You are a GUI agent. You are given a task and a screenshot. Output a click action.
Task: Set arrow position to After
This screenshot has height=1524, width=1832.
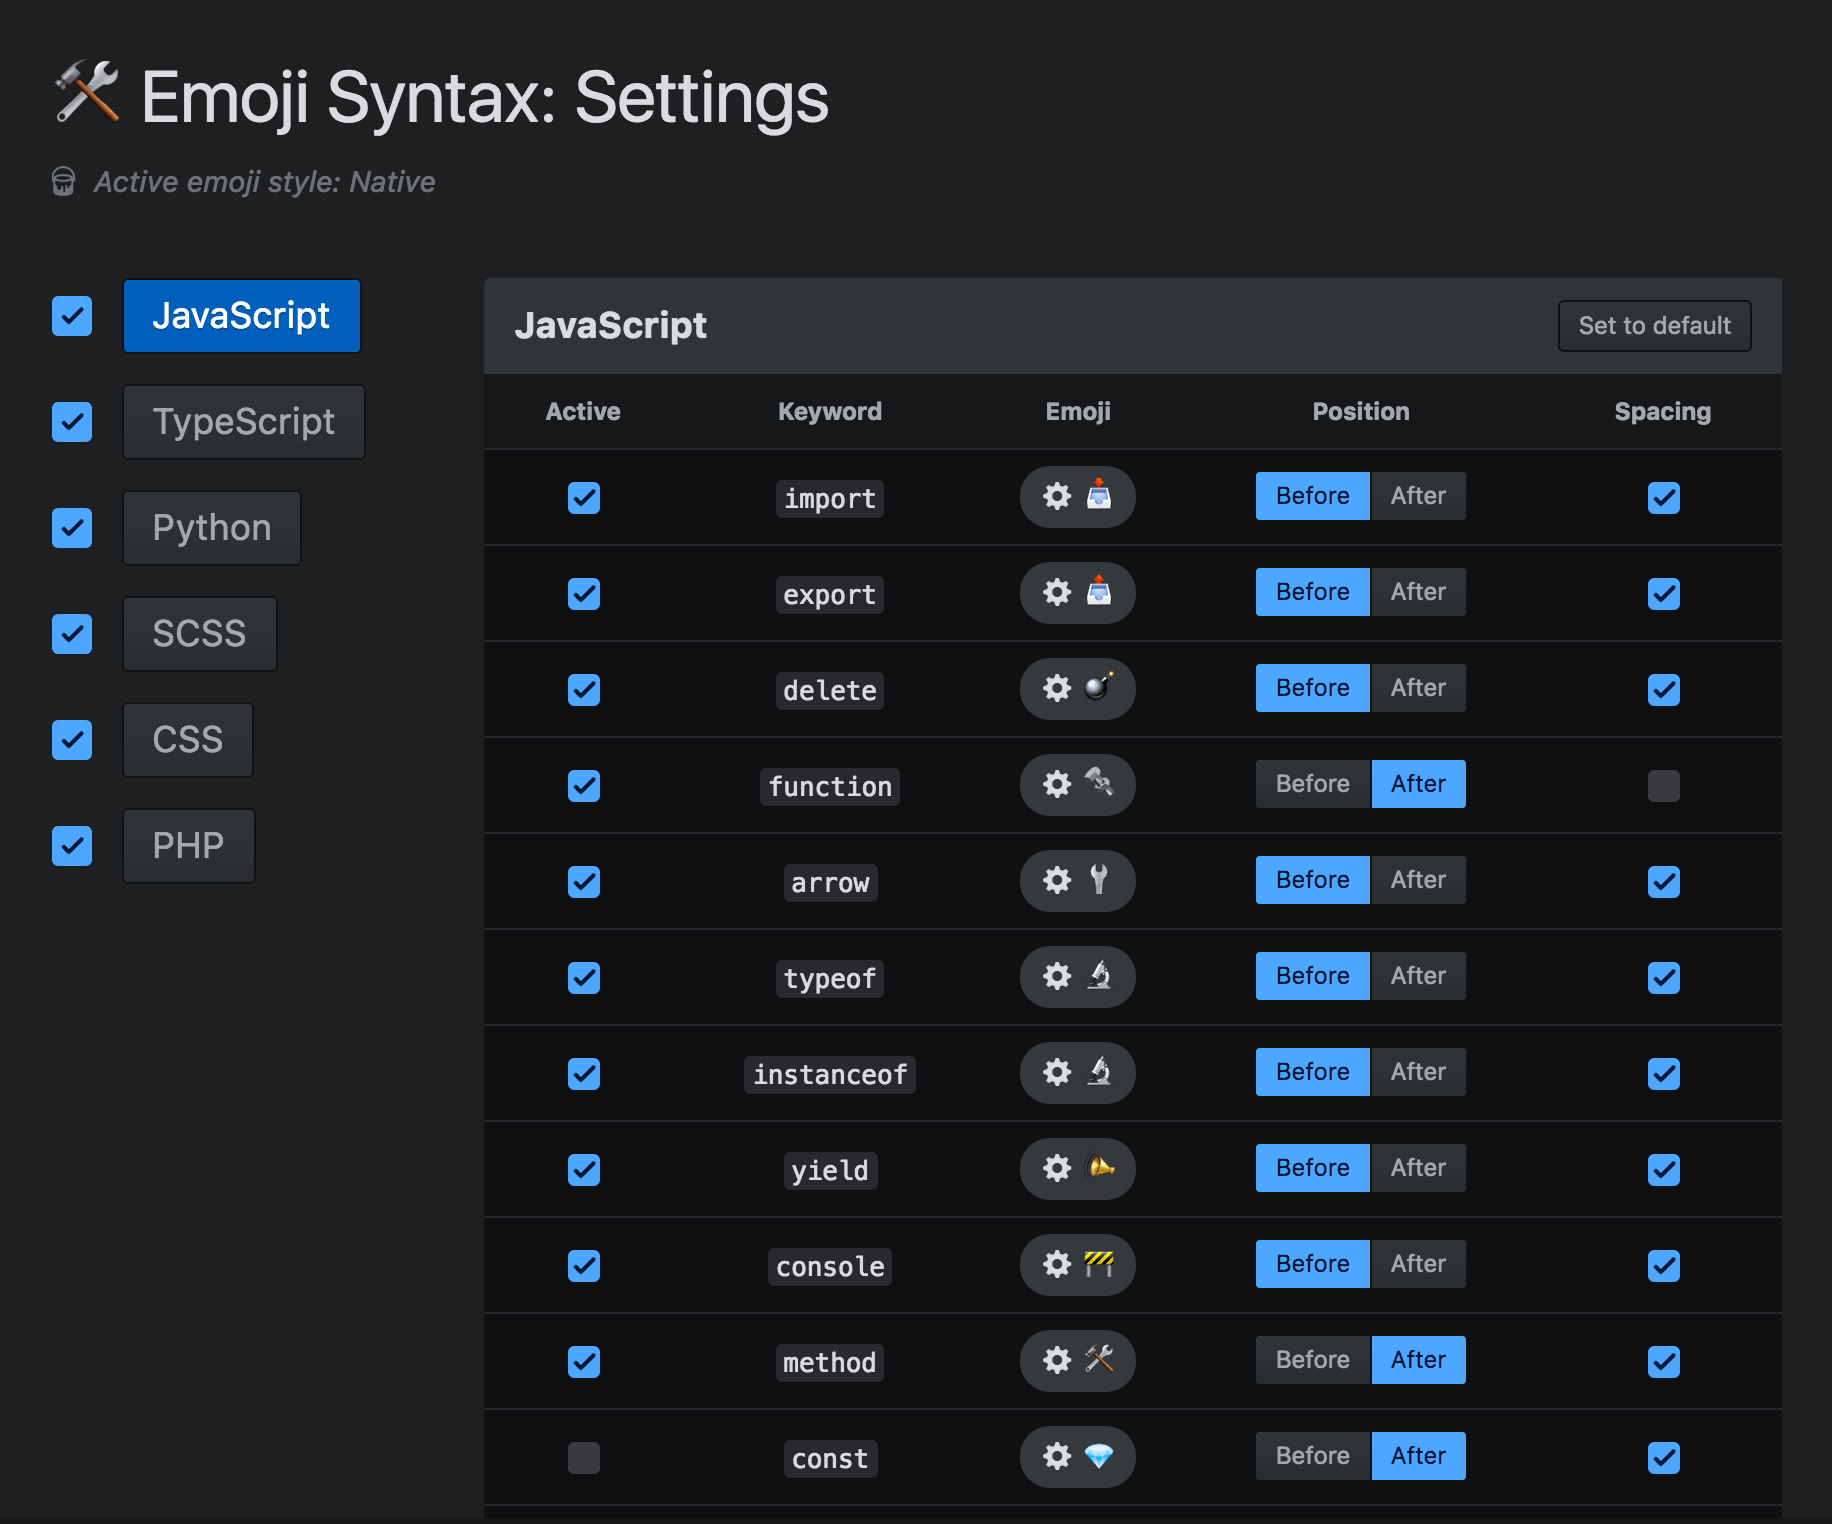click(x=1418, y=880)
